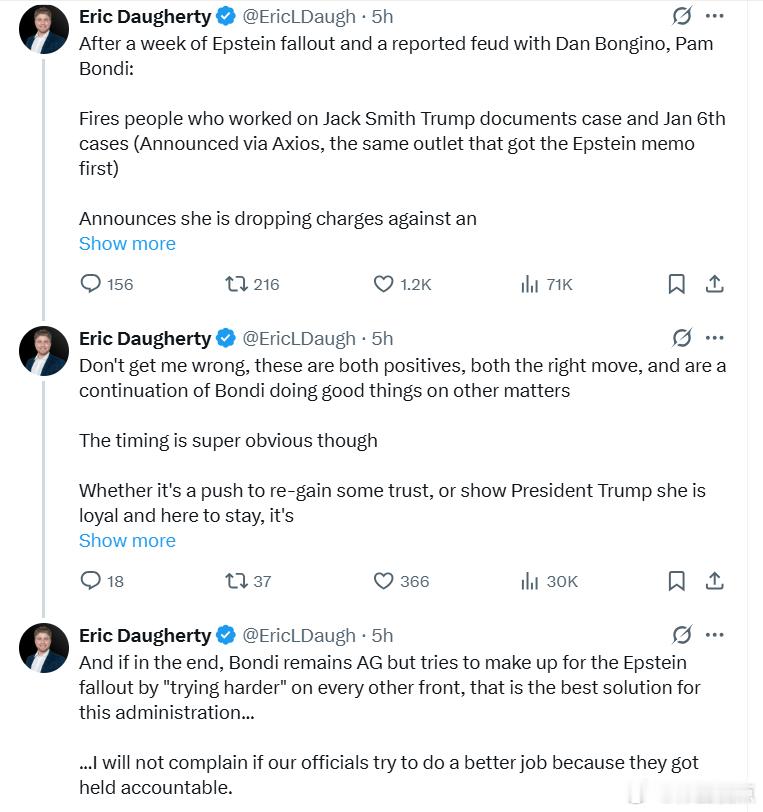Open Grok explain icon on third tweet
The image size is (763, 812).
681,635
